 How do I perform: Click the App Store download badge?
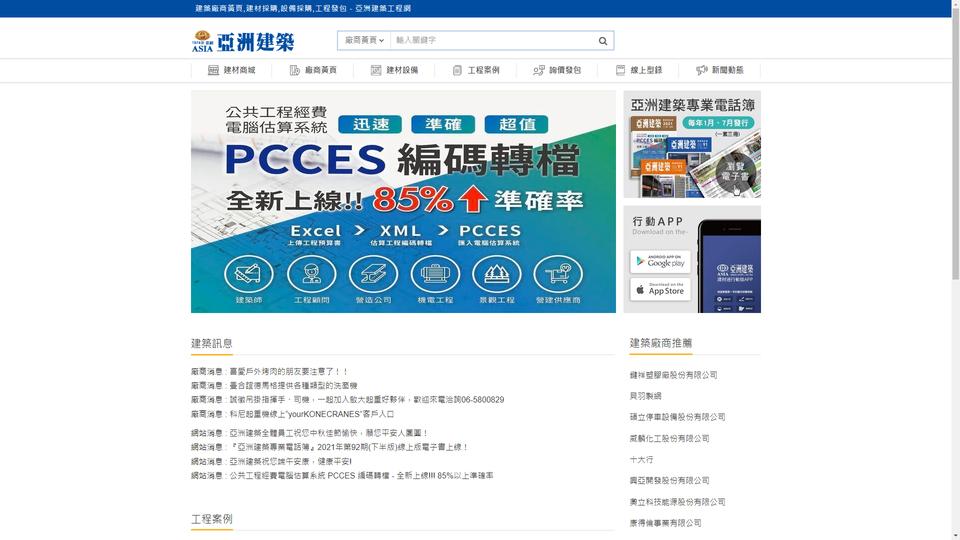pyautogui.click(x=660, y=289)
